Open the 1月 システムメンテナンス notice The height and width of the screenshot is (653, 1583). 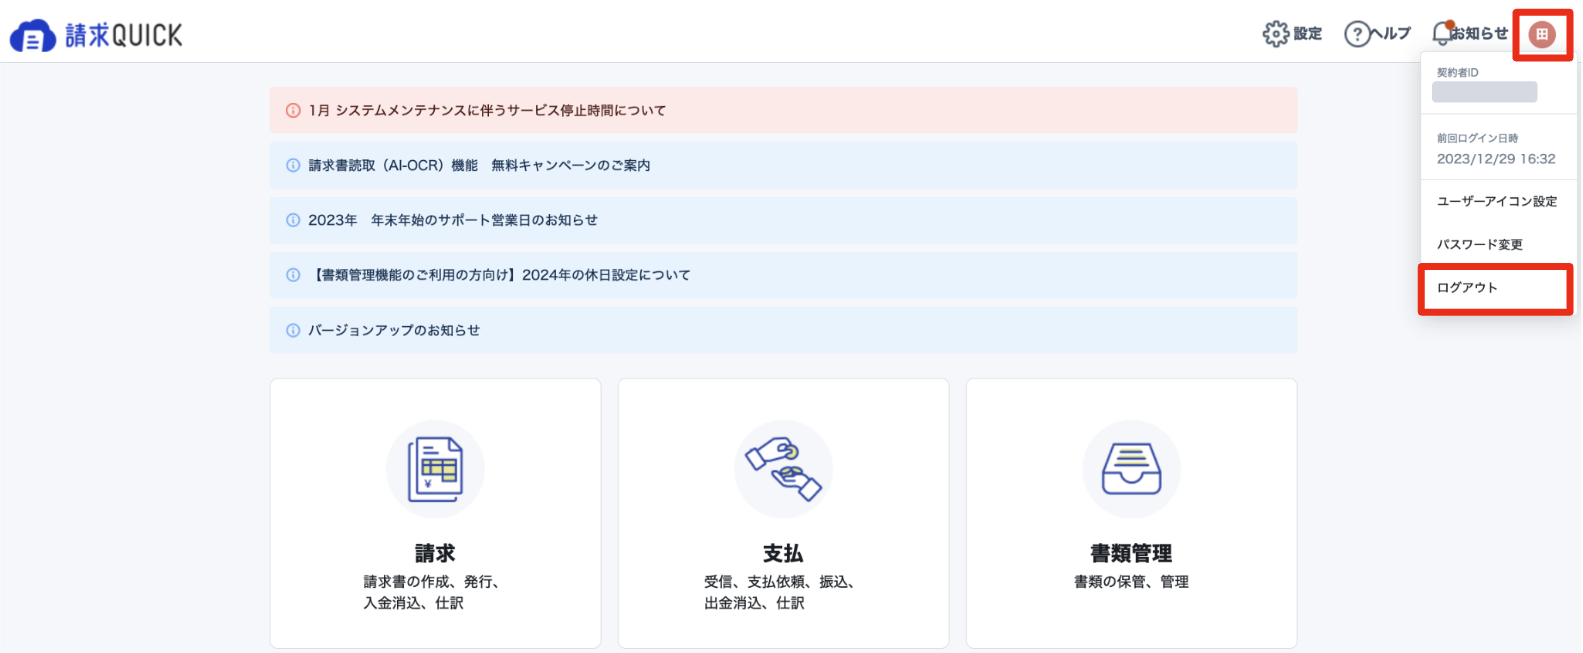point(783,111)
